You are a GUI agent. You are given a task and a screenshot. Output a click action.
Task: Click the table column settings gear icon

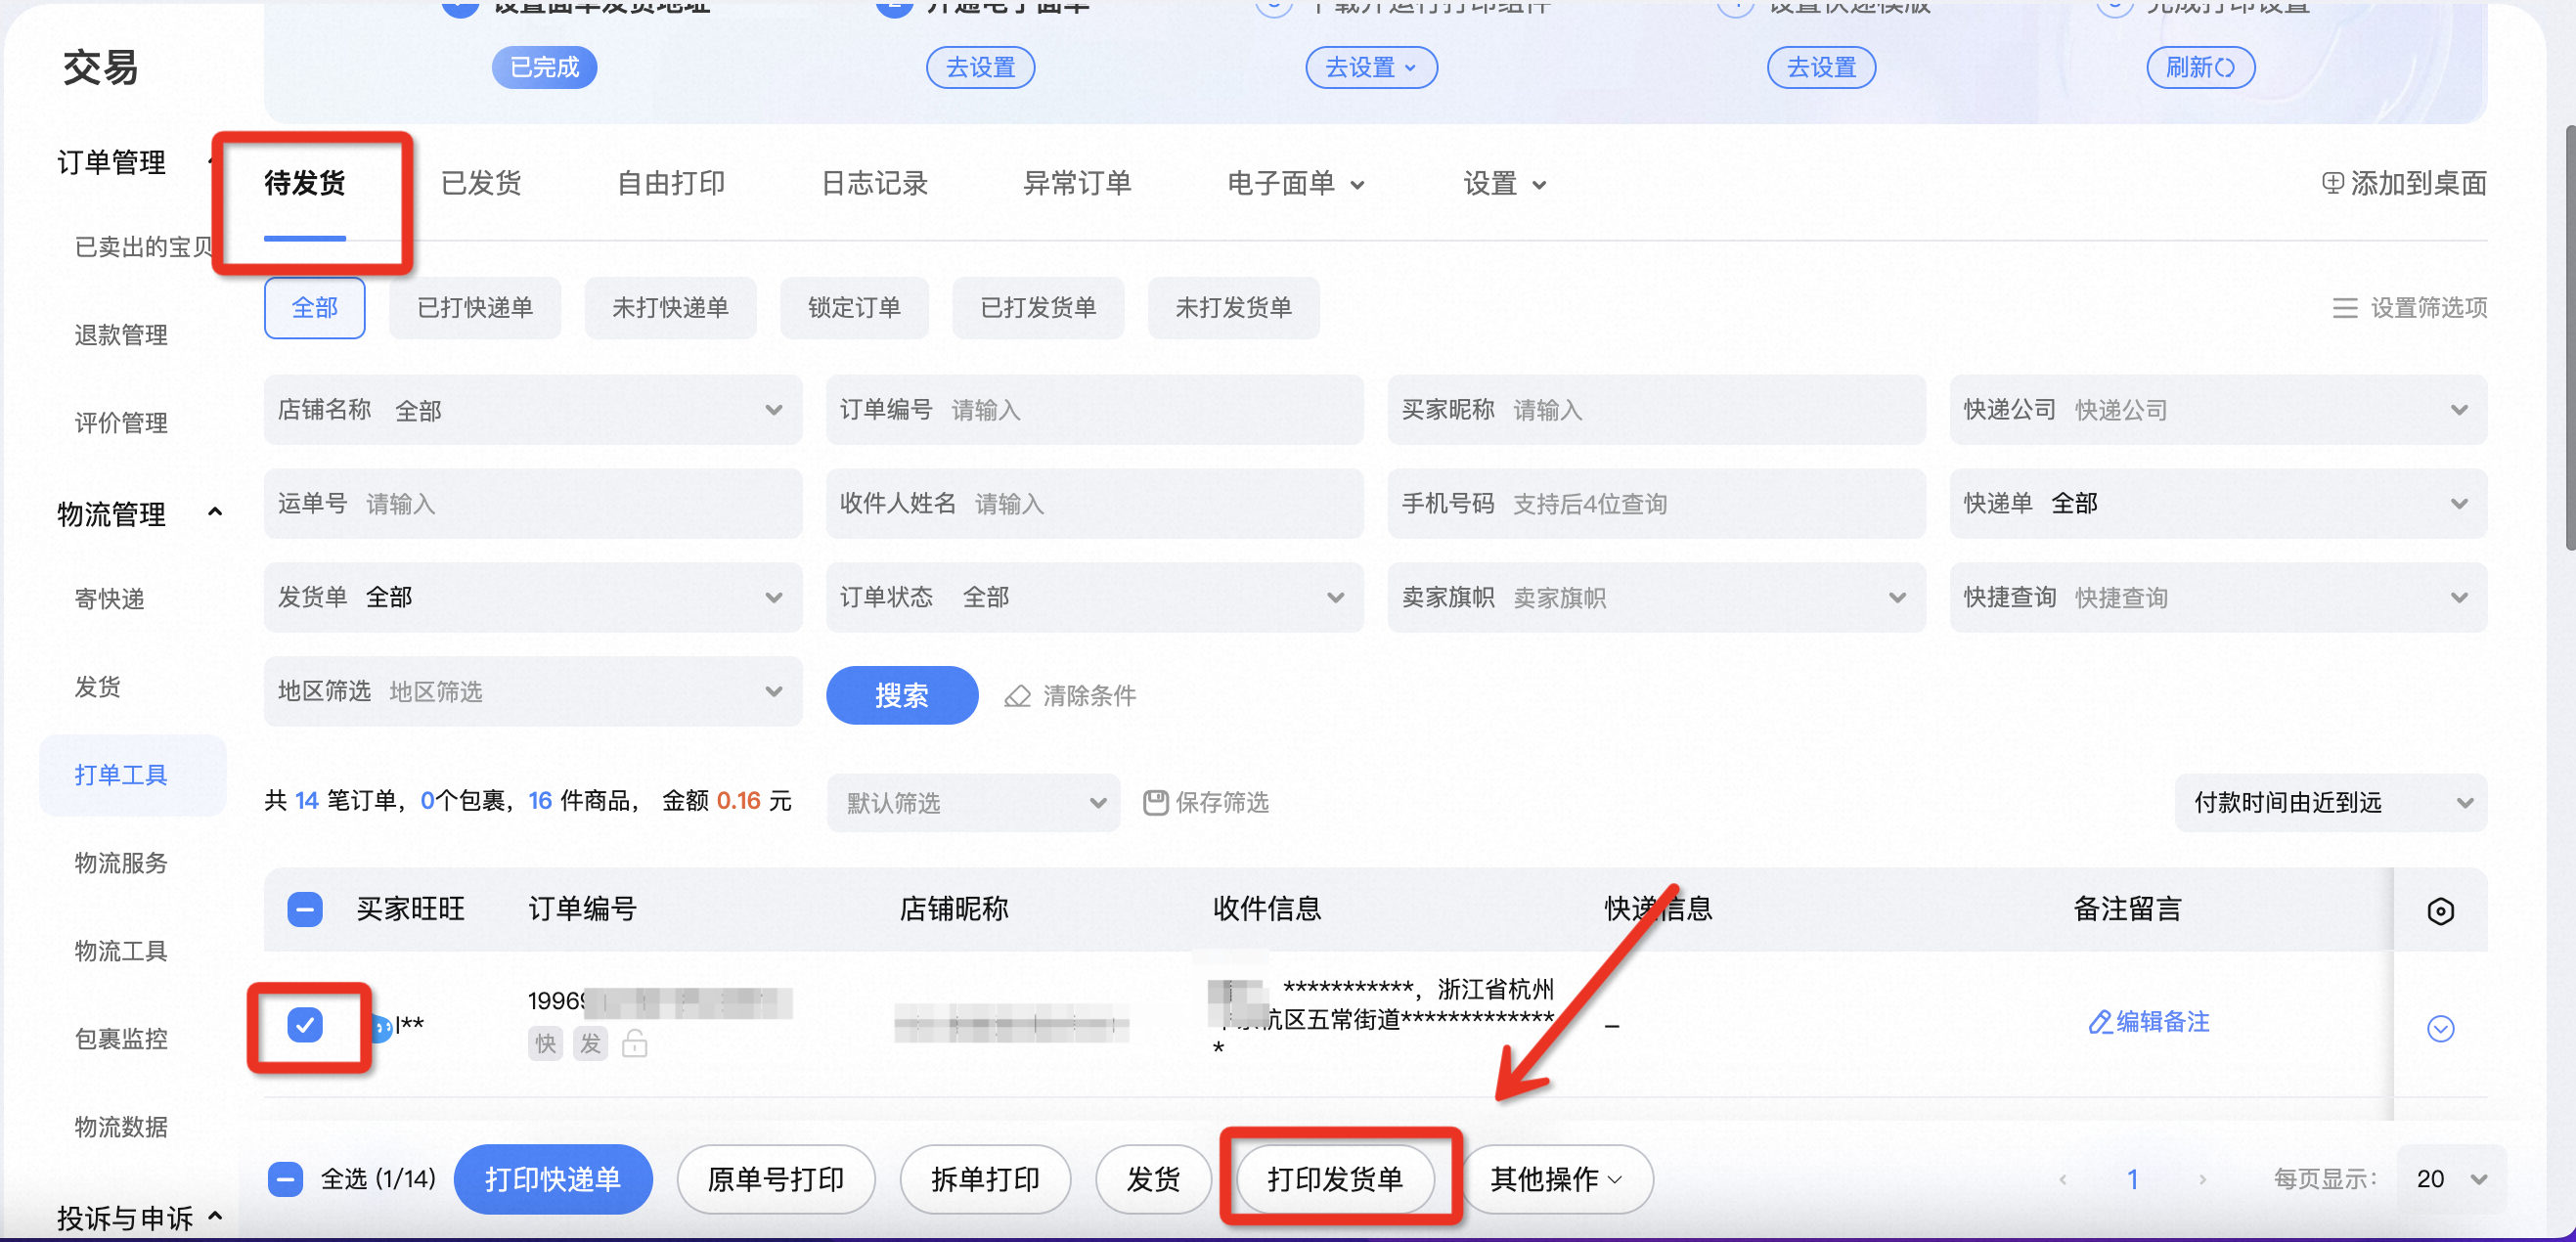tap(2440, 911)
